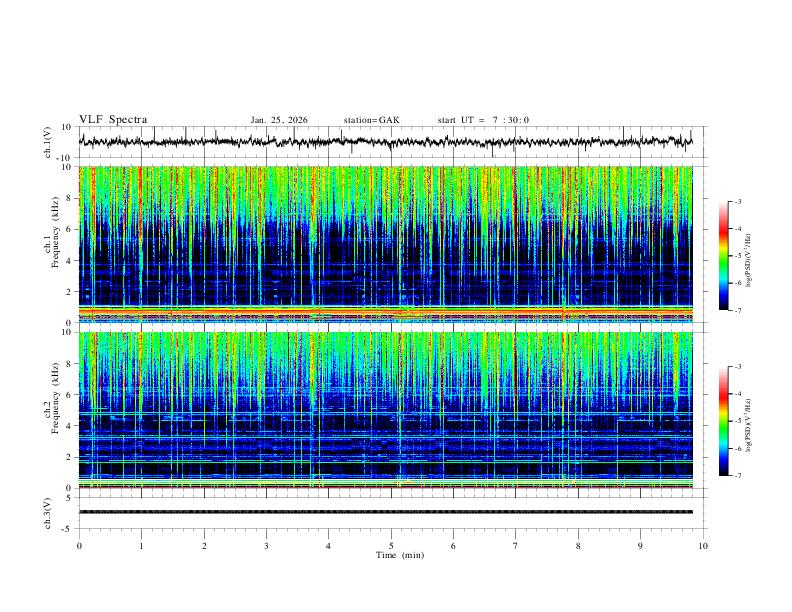Click the time axis tick label '0'
The image size is (792, 612).
[x=79, y=546]
